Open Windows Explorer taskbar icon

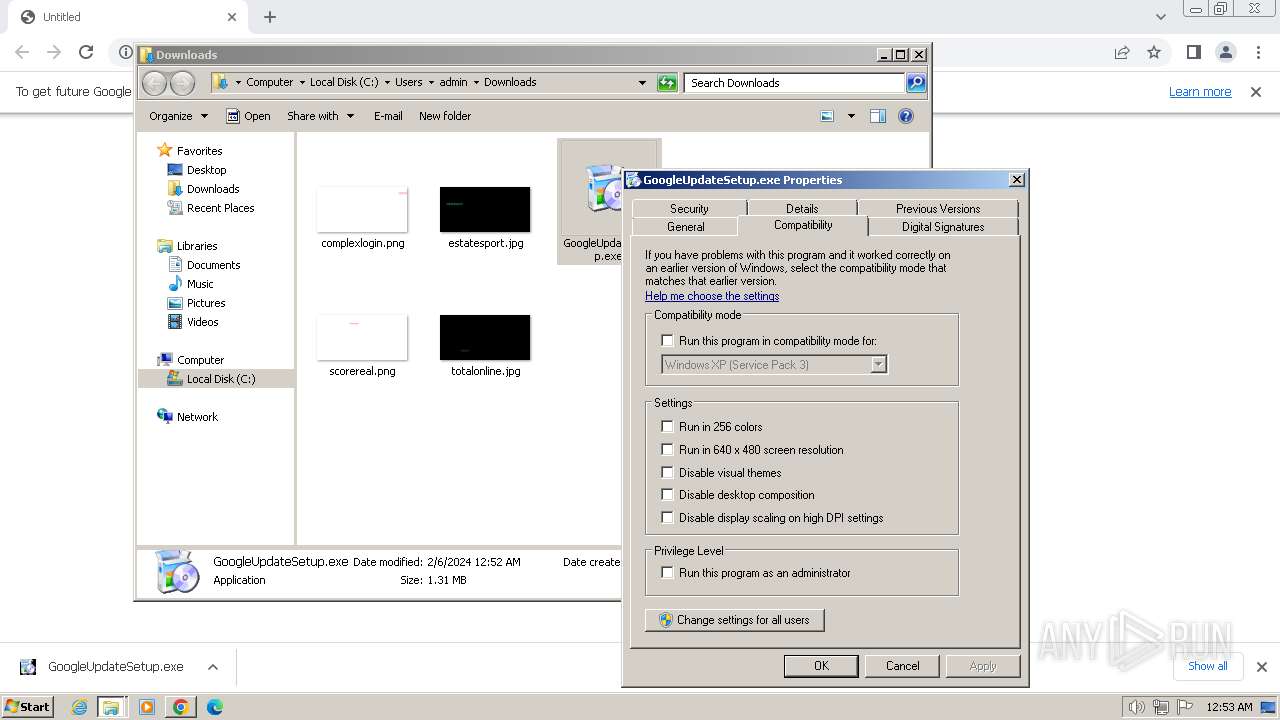(x=111, y=707)
